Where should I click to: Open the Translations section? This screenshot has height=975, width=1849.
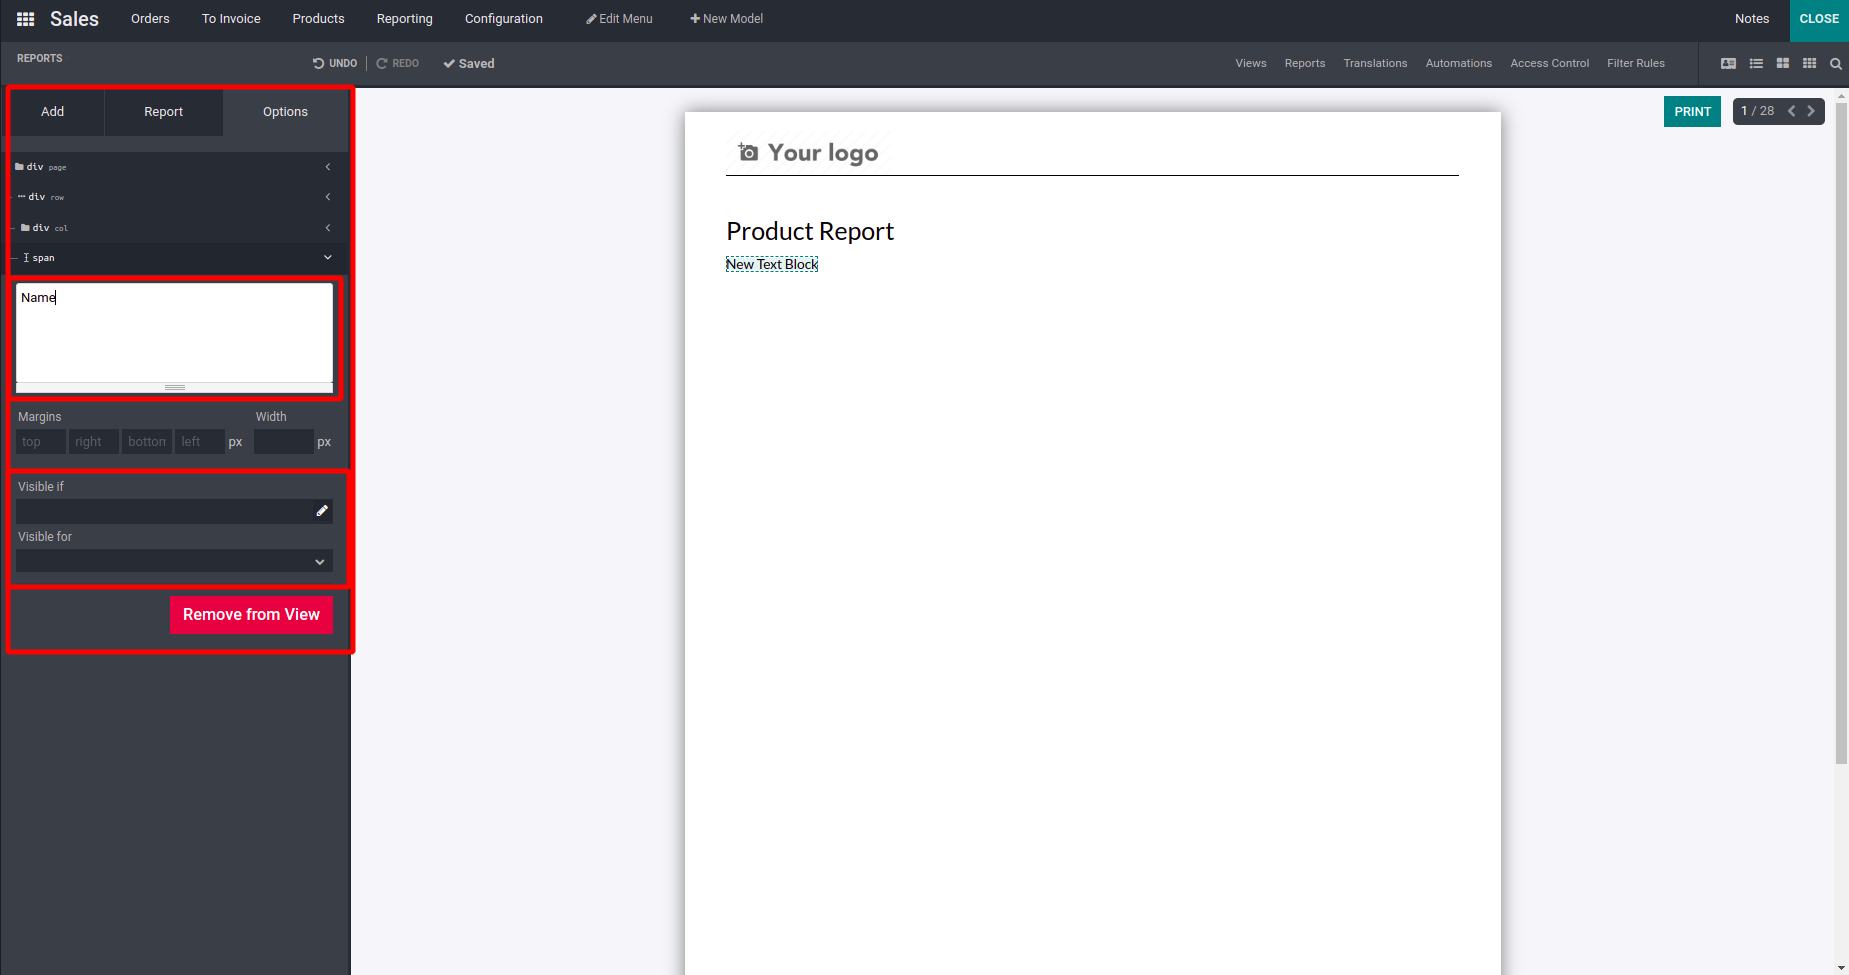1375,63
